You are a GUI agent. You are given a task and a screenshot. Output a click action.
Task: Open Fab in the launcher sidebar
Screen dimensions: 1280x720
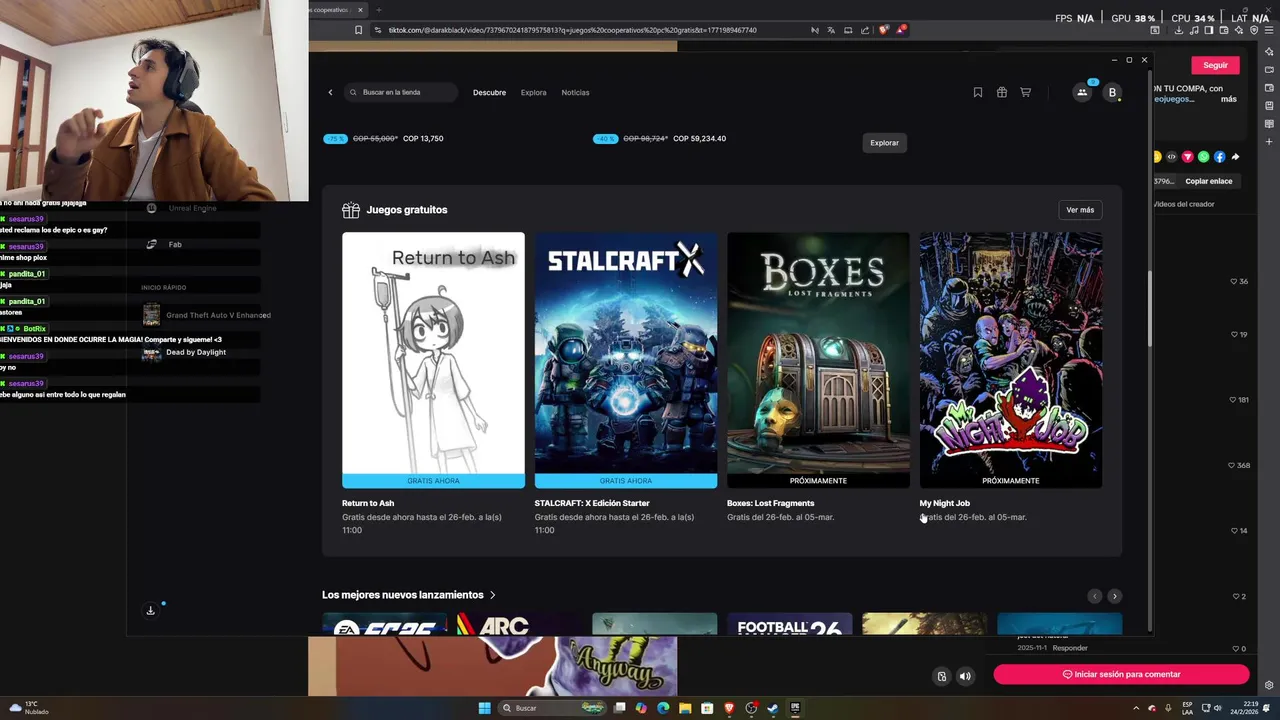coord(165,244)
